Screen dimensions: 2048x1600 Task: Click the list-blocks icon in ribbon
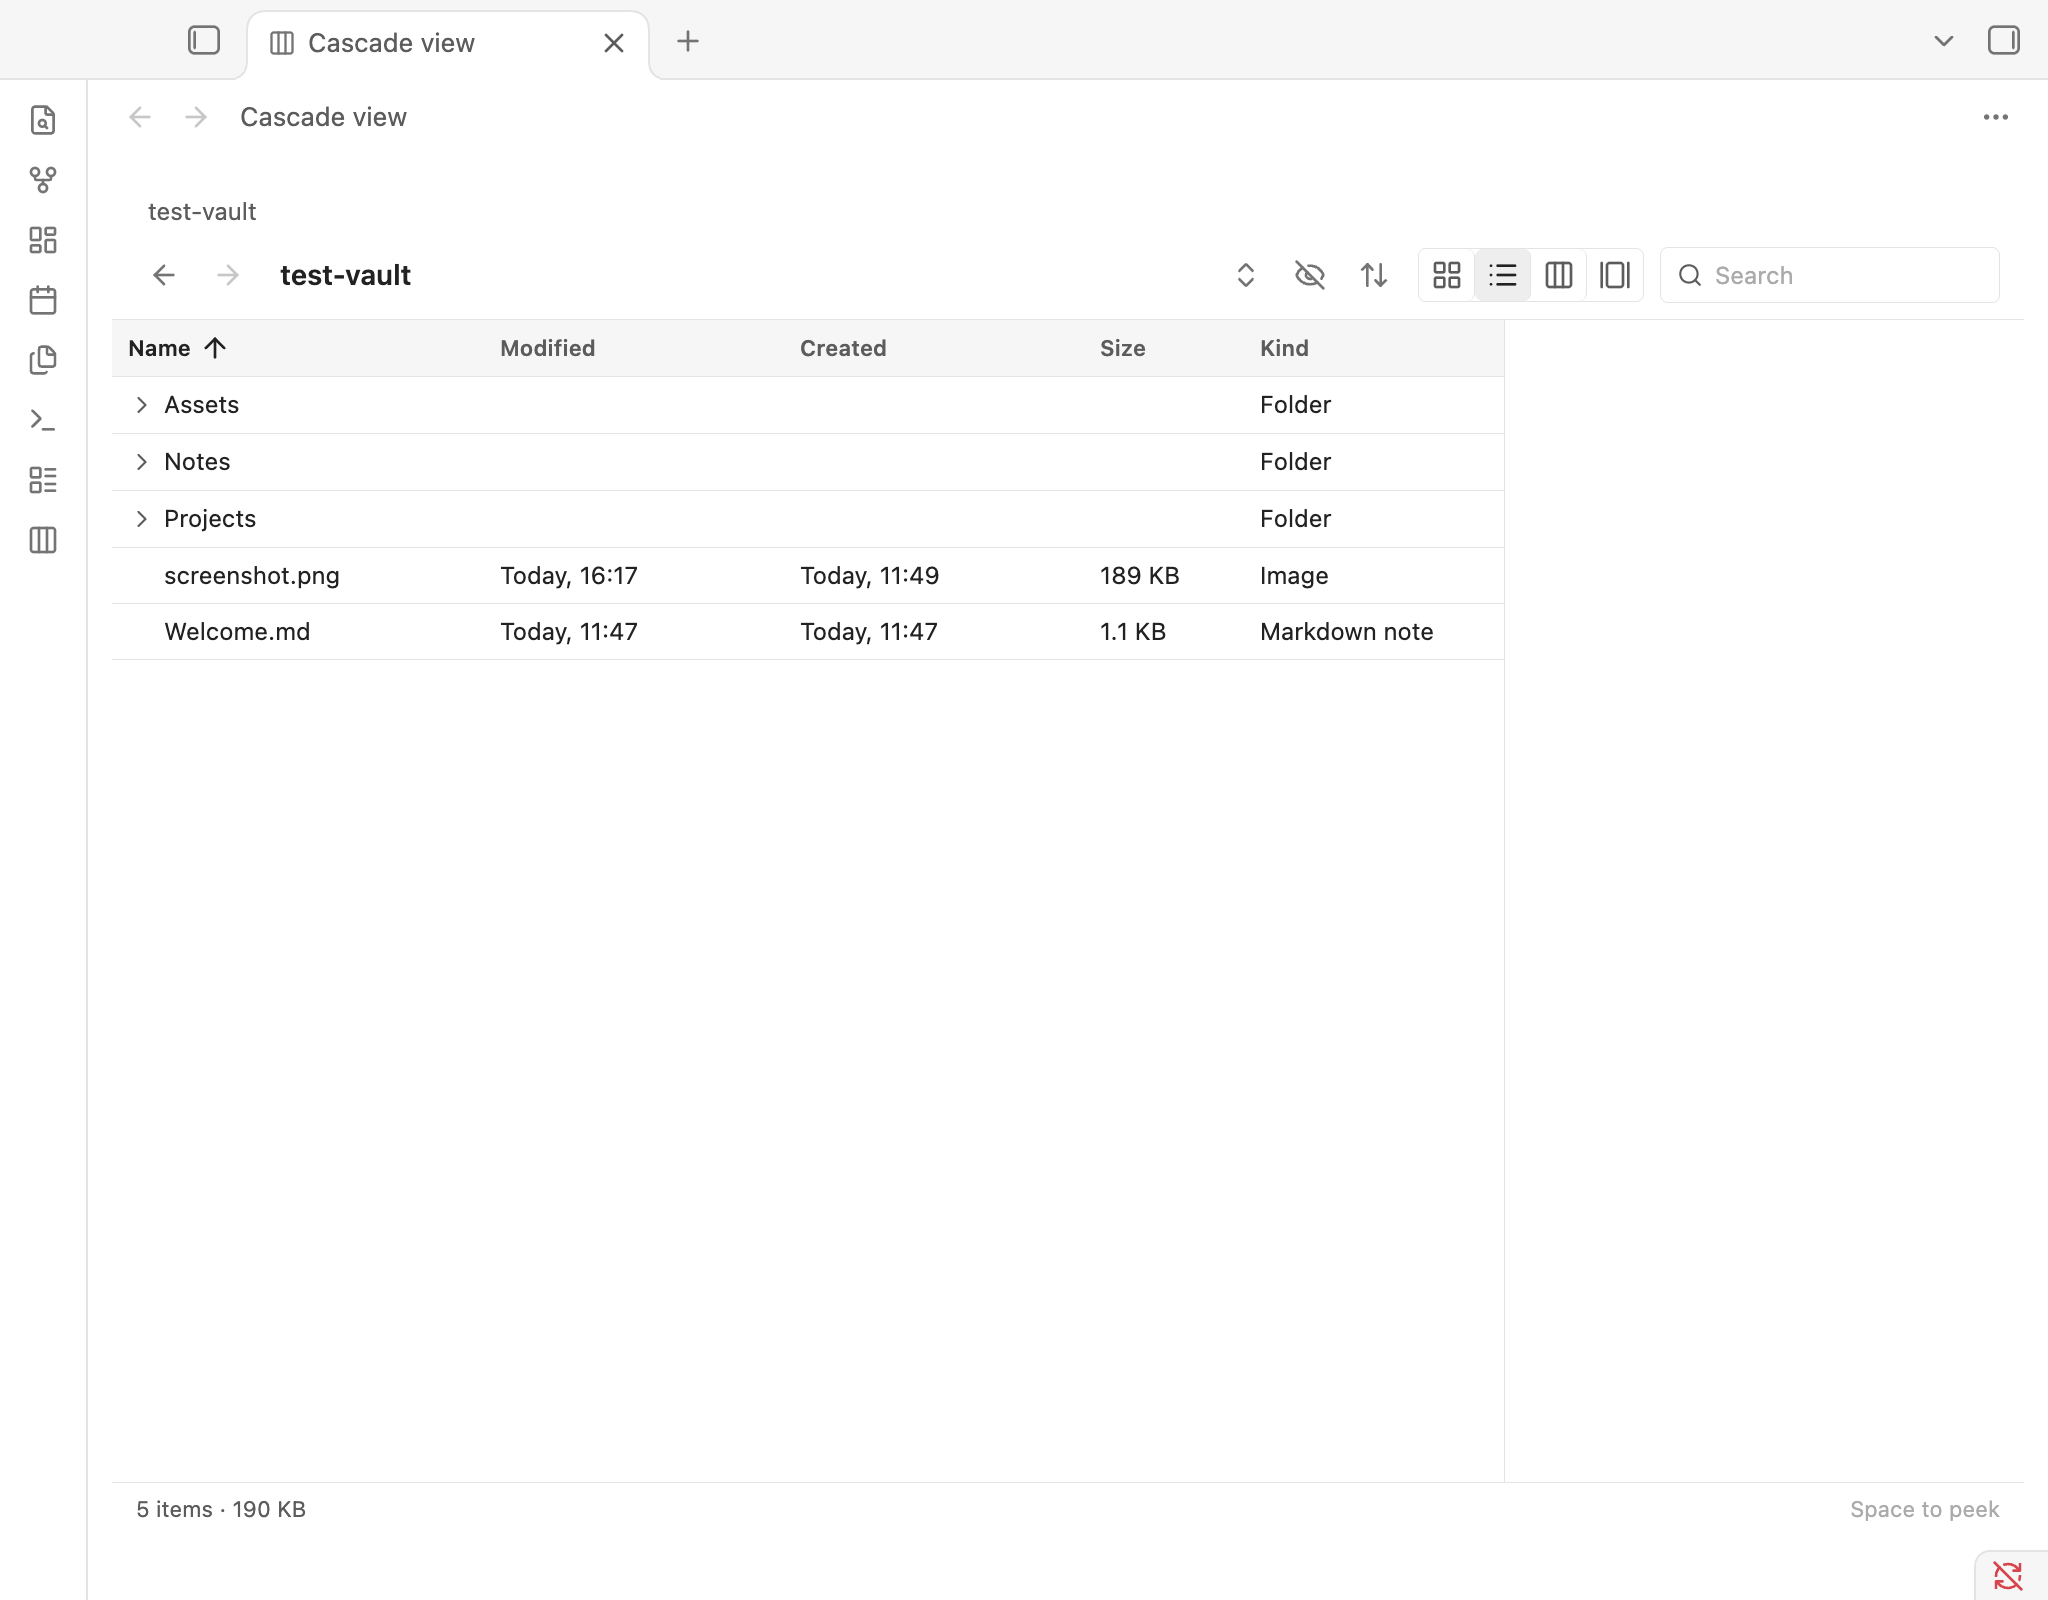point(43,480)
